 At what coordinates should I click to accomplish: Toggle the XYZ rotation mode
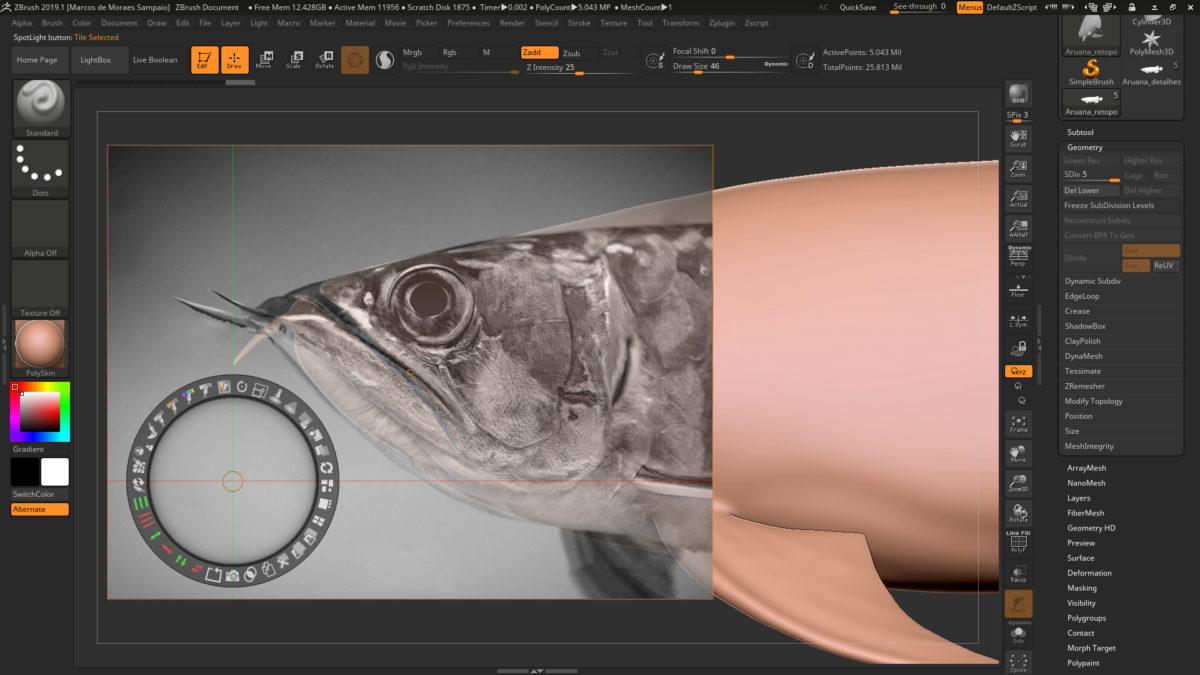coord(1018,371)
